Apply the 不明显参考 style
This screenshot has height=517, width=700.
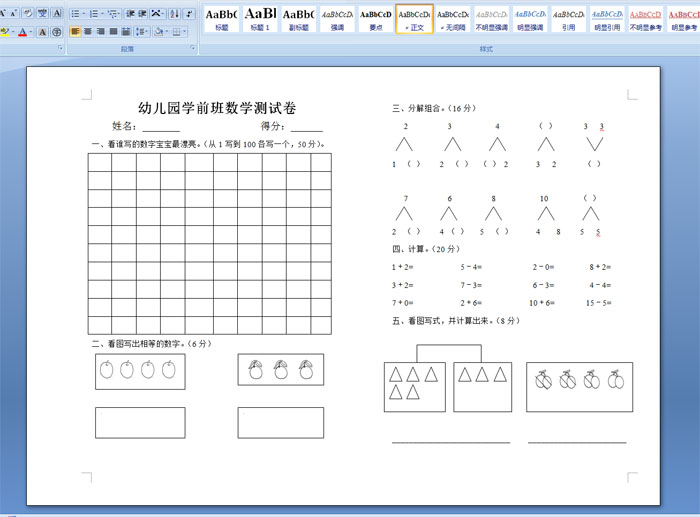[646, 19]
